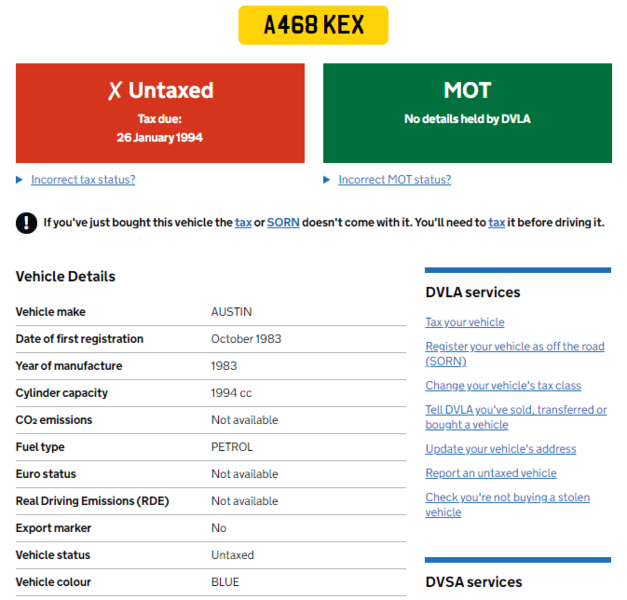
Task: Click Report an untaxed vehicle link
Action: [x=490, y=473]
